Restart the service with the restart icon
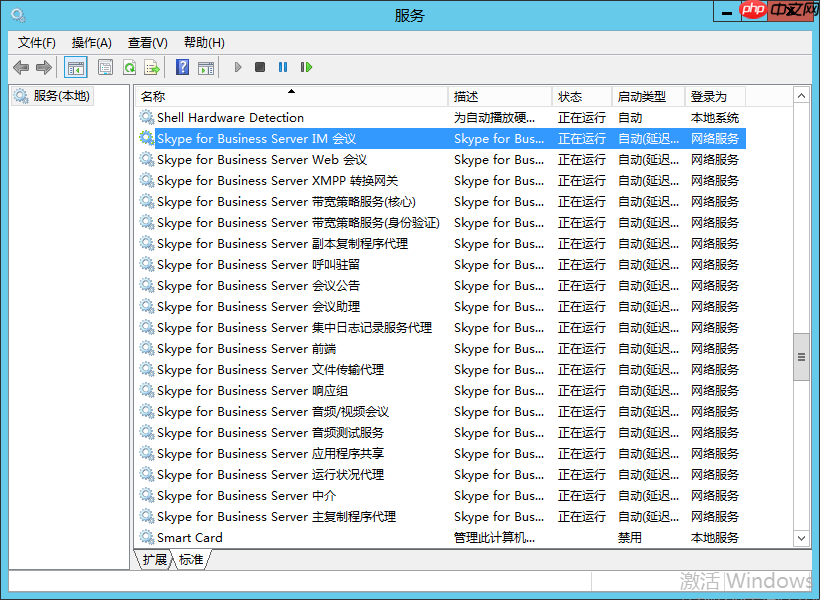Image resolution: width=820 pixels, height=600 pixels. tap(308, 67)
